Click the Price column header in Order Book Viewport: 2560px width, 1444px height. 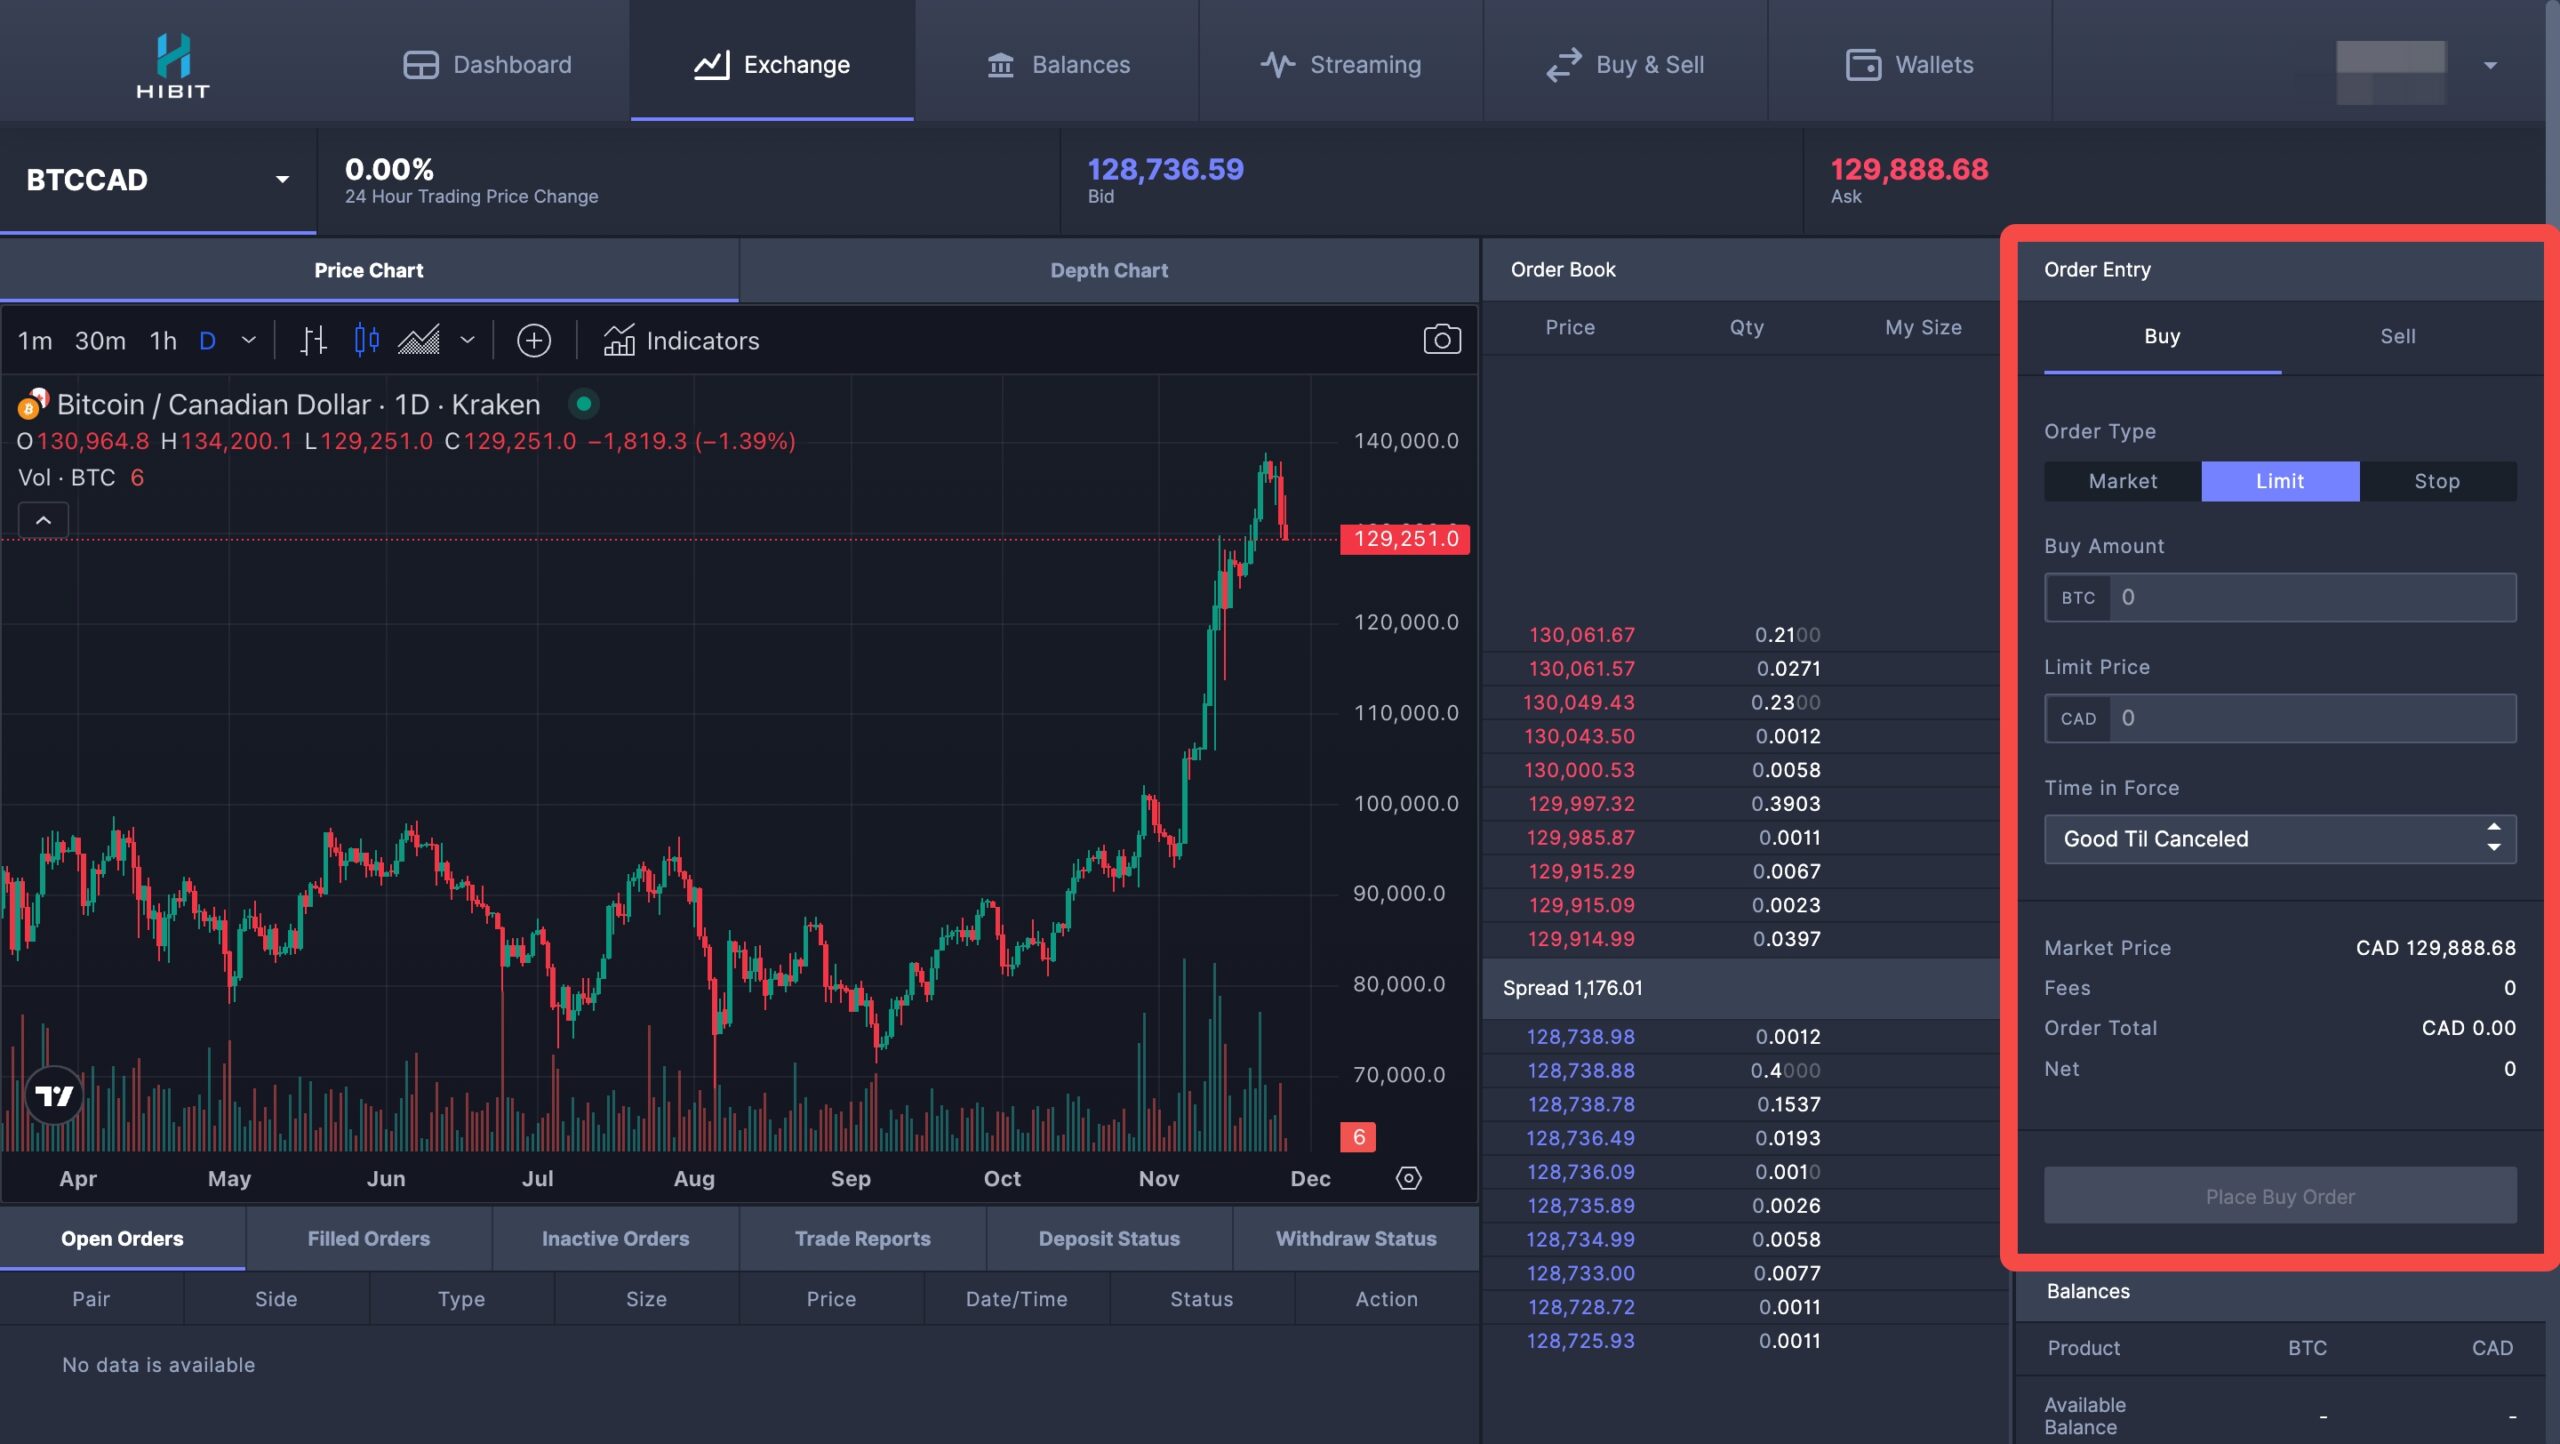click(1570, 327)
